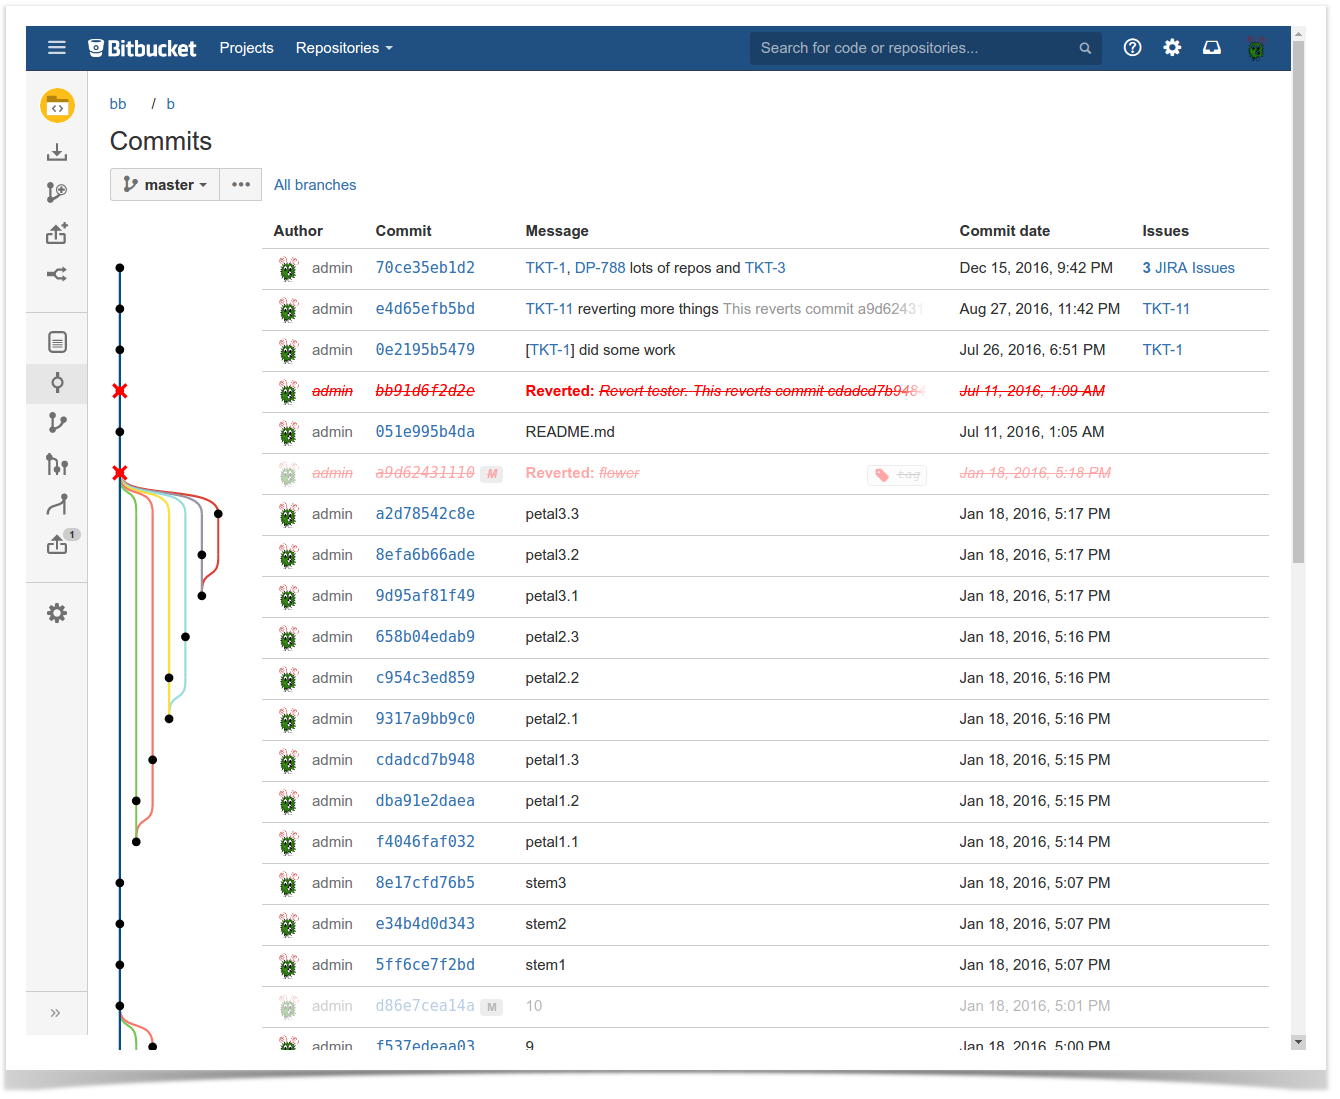Toggle the hamburger menu to collapse navigation
The height and width of the screenshot is (1099, 1340).
pyautogui.click(x=57, y=47)
